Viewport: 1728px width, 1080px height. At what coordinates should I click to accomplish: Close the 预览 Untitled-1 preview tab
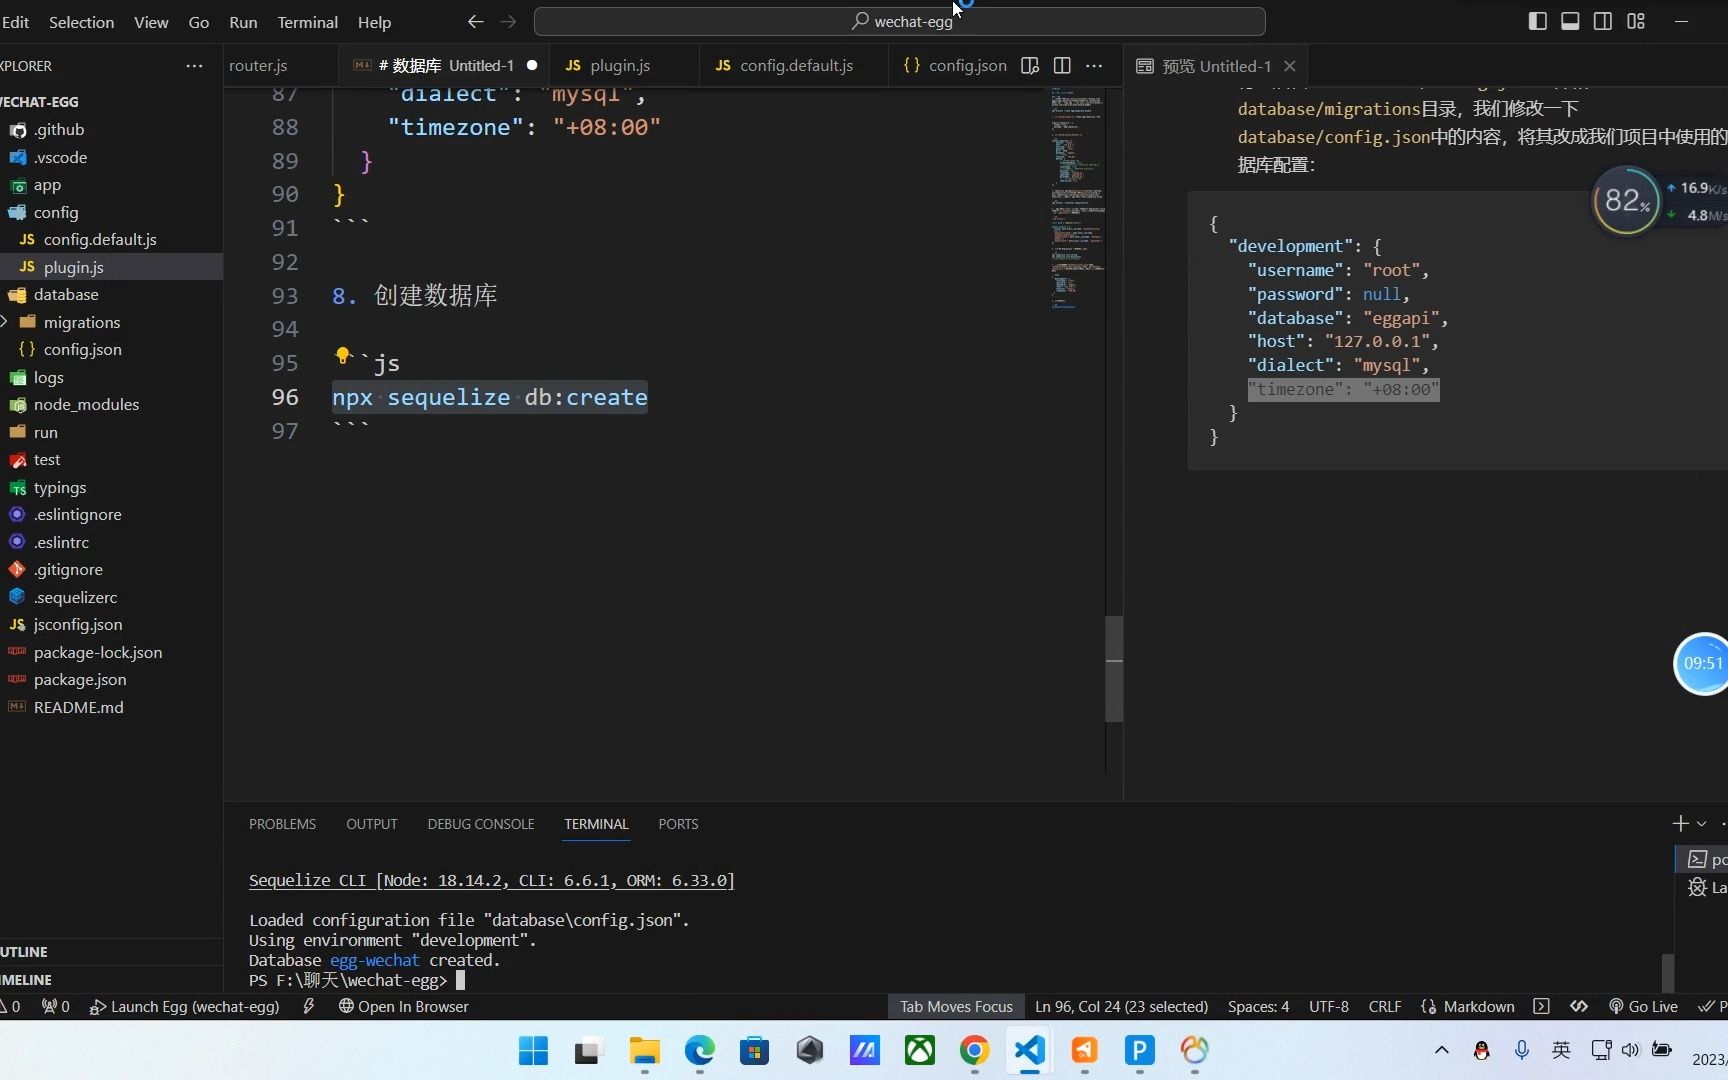coord(1290,66)
